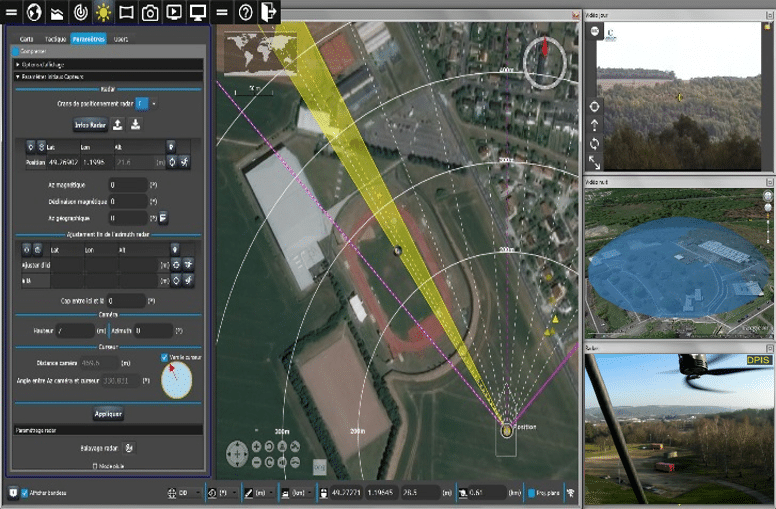Image resolution: width=776 pixels, height=509 pixels.
Task: Switch to the Carte tab
Action: coord(27,38)
